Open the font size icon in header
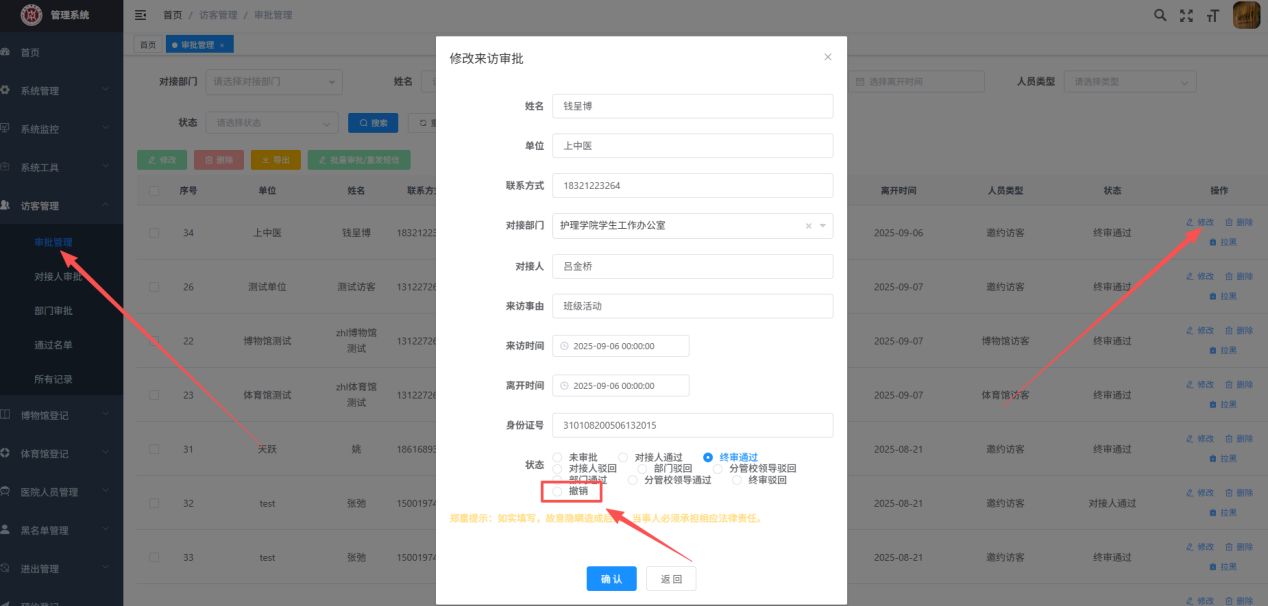The image size is (1268, 606). coord(1213,15)
